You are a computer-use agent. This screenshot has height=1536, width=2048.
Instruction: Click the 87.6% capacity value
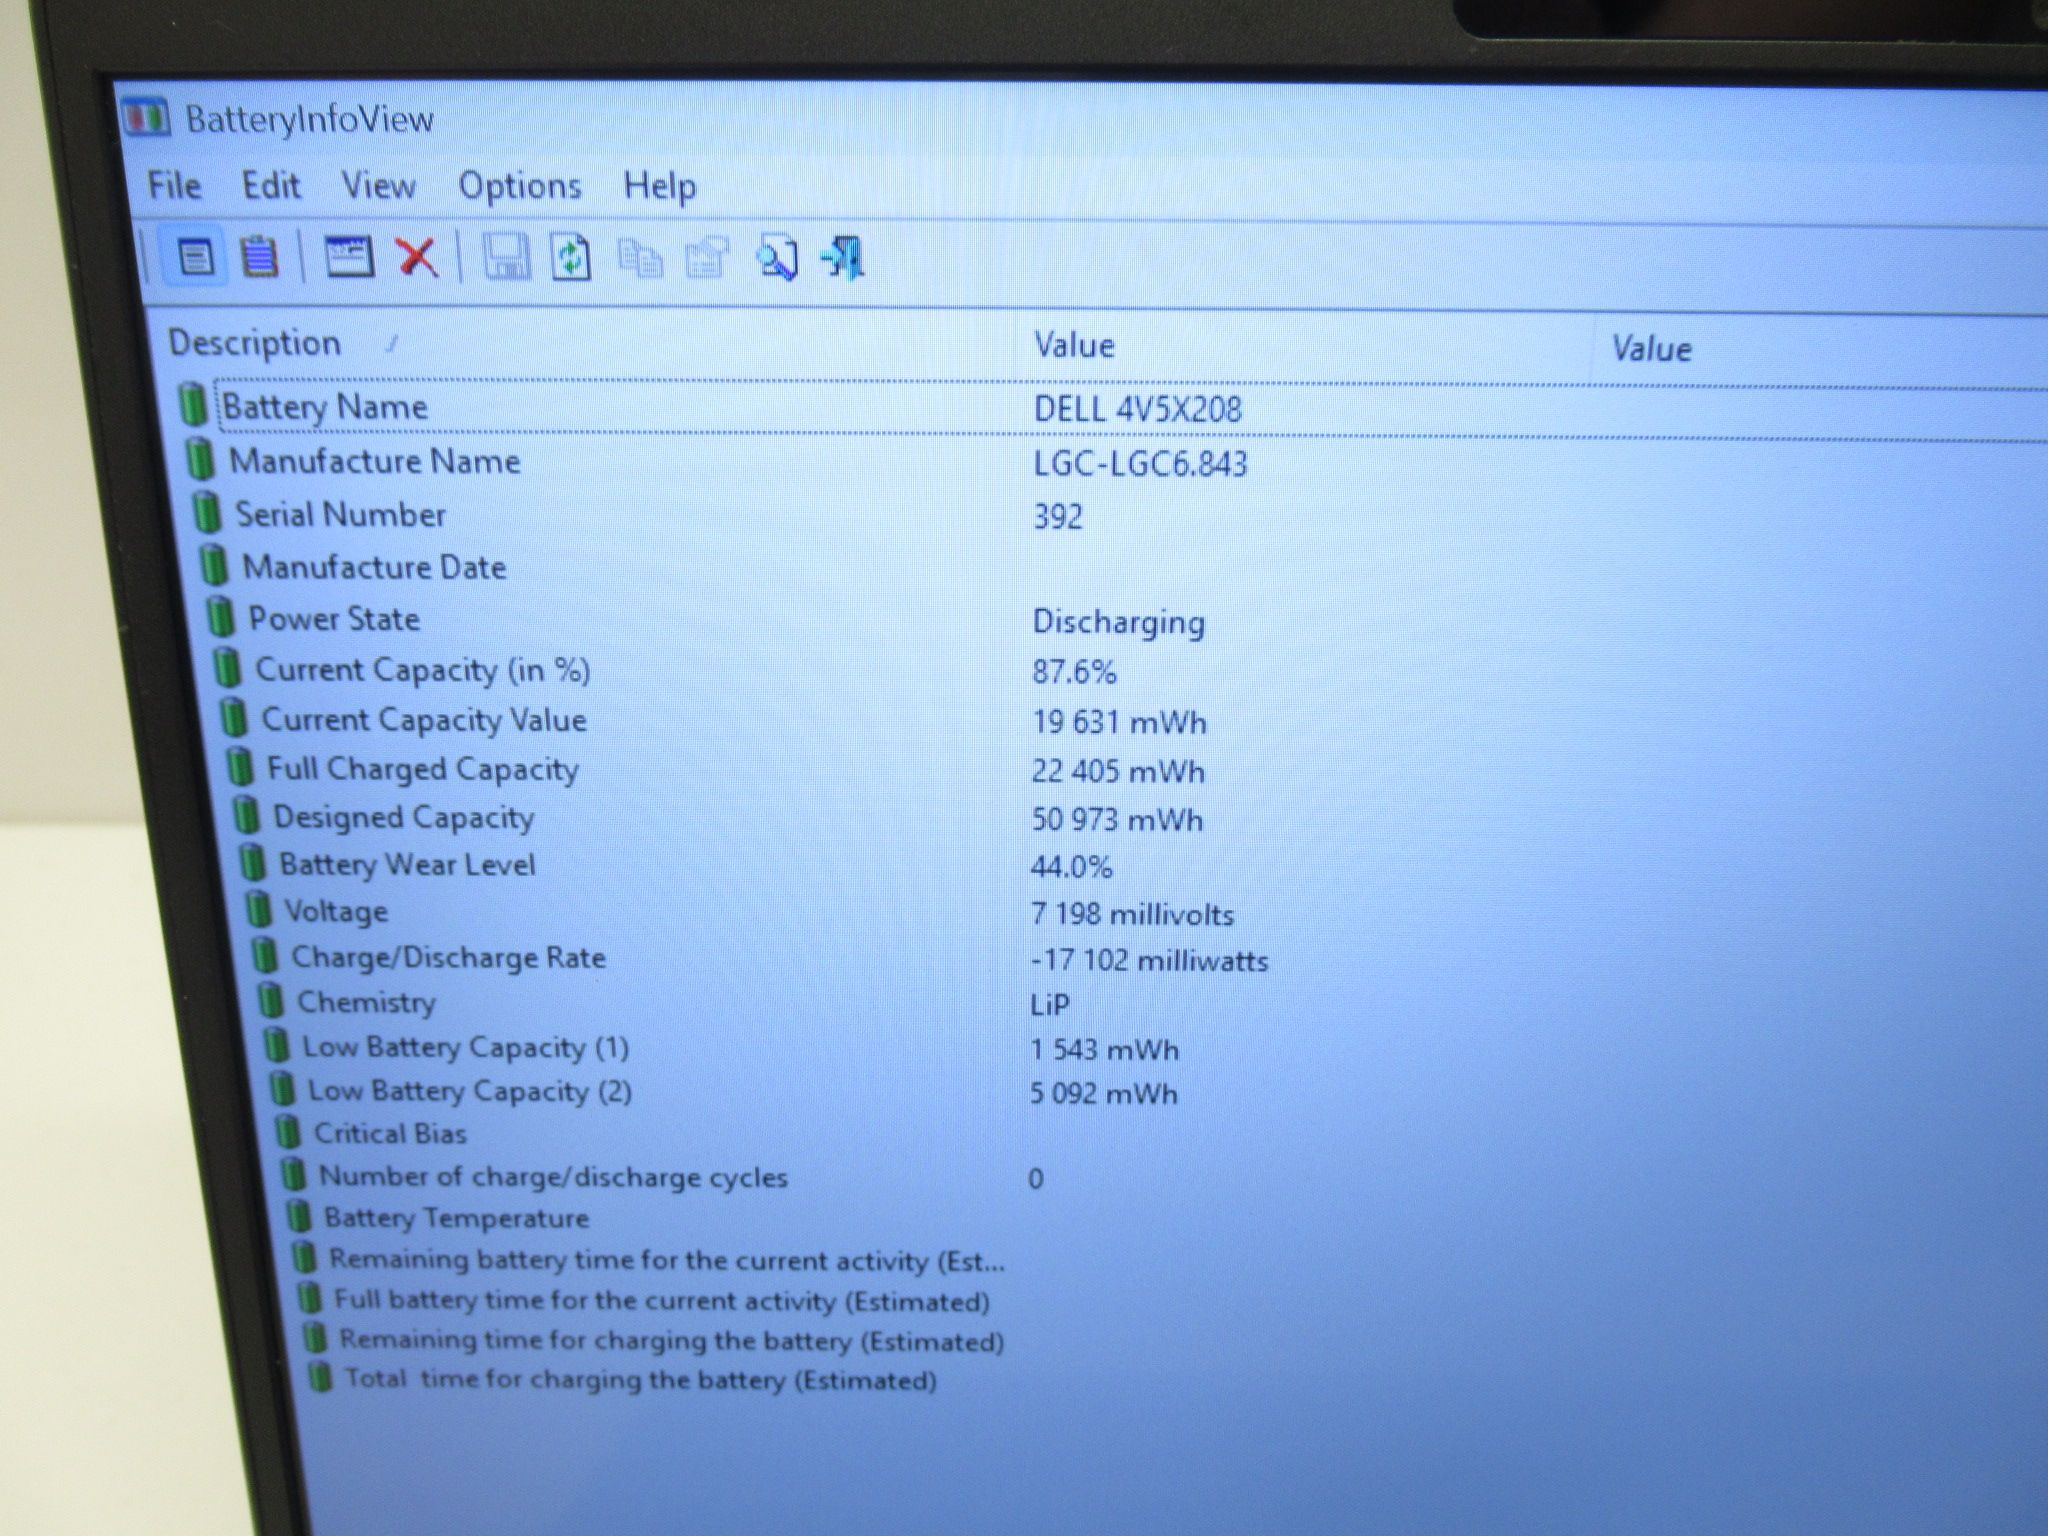coord(1074,671)
